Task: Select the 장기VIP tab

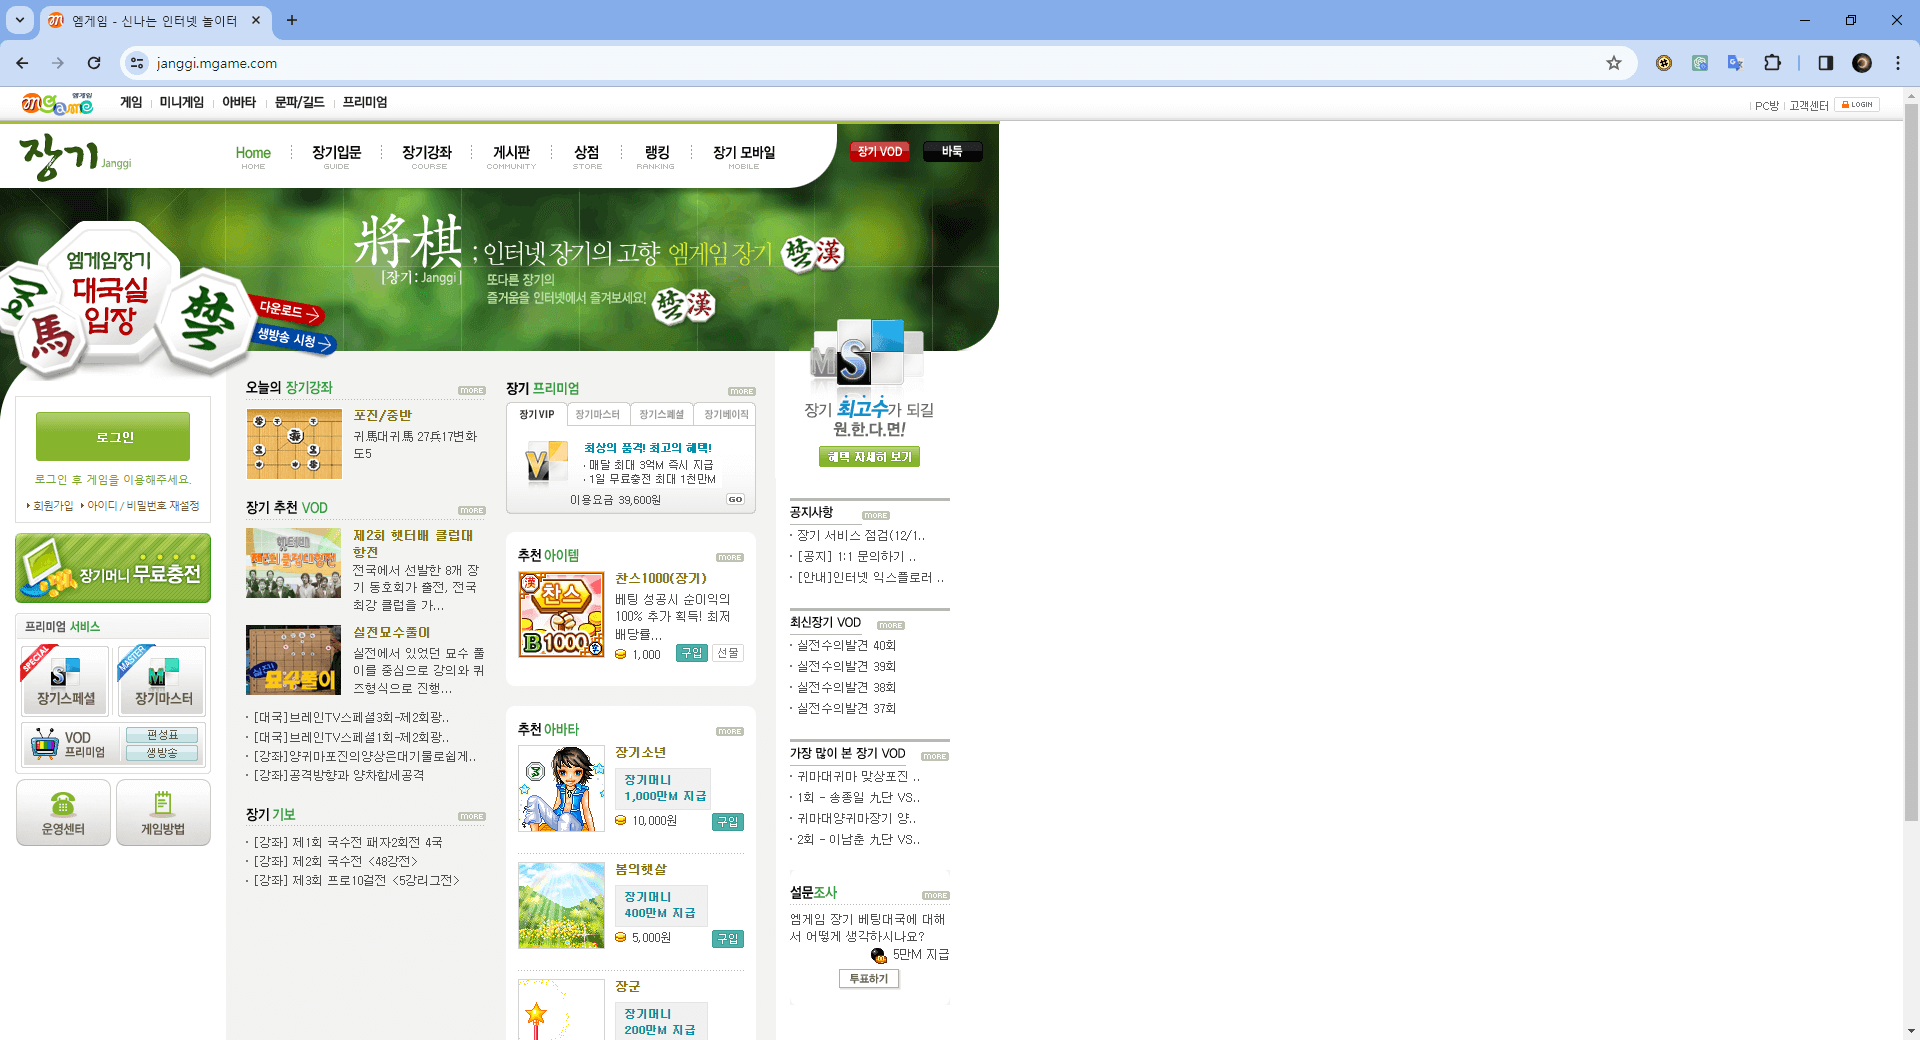Action: (537, 415)
